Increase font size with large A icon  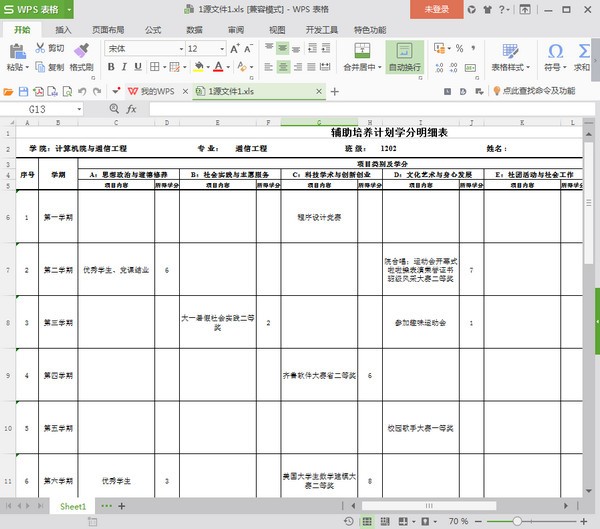tap(235, 49)
